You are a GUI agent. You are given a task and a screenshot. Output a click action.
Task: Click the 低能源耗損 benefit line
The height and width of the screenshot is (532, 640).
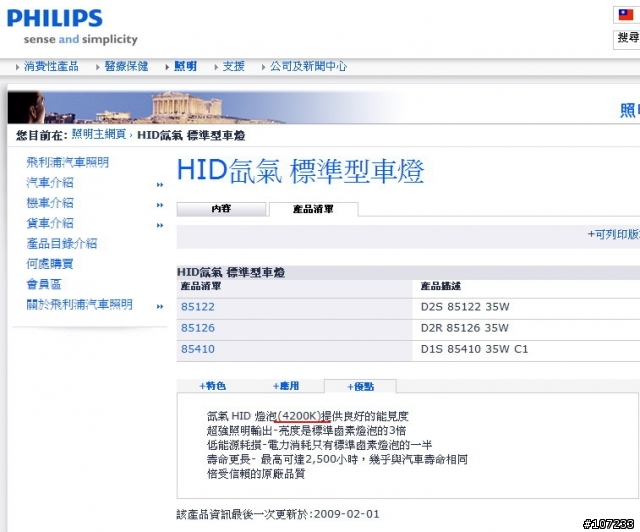[319, 445]
